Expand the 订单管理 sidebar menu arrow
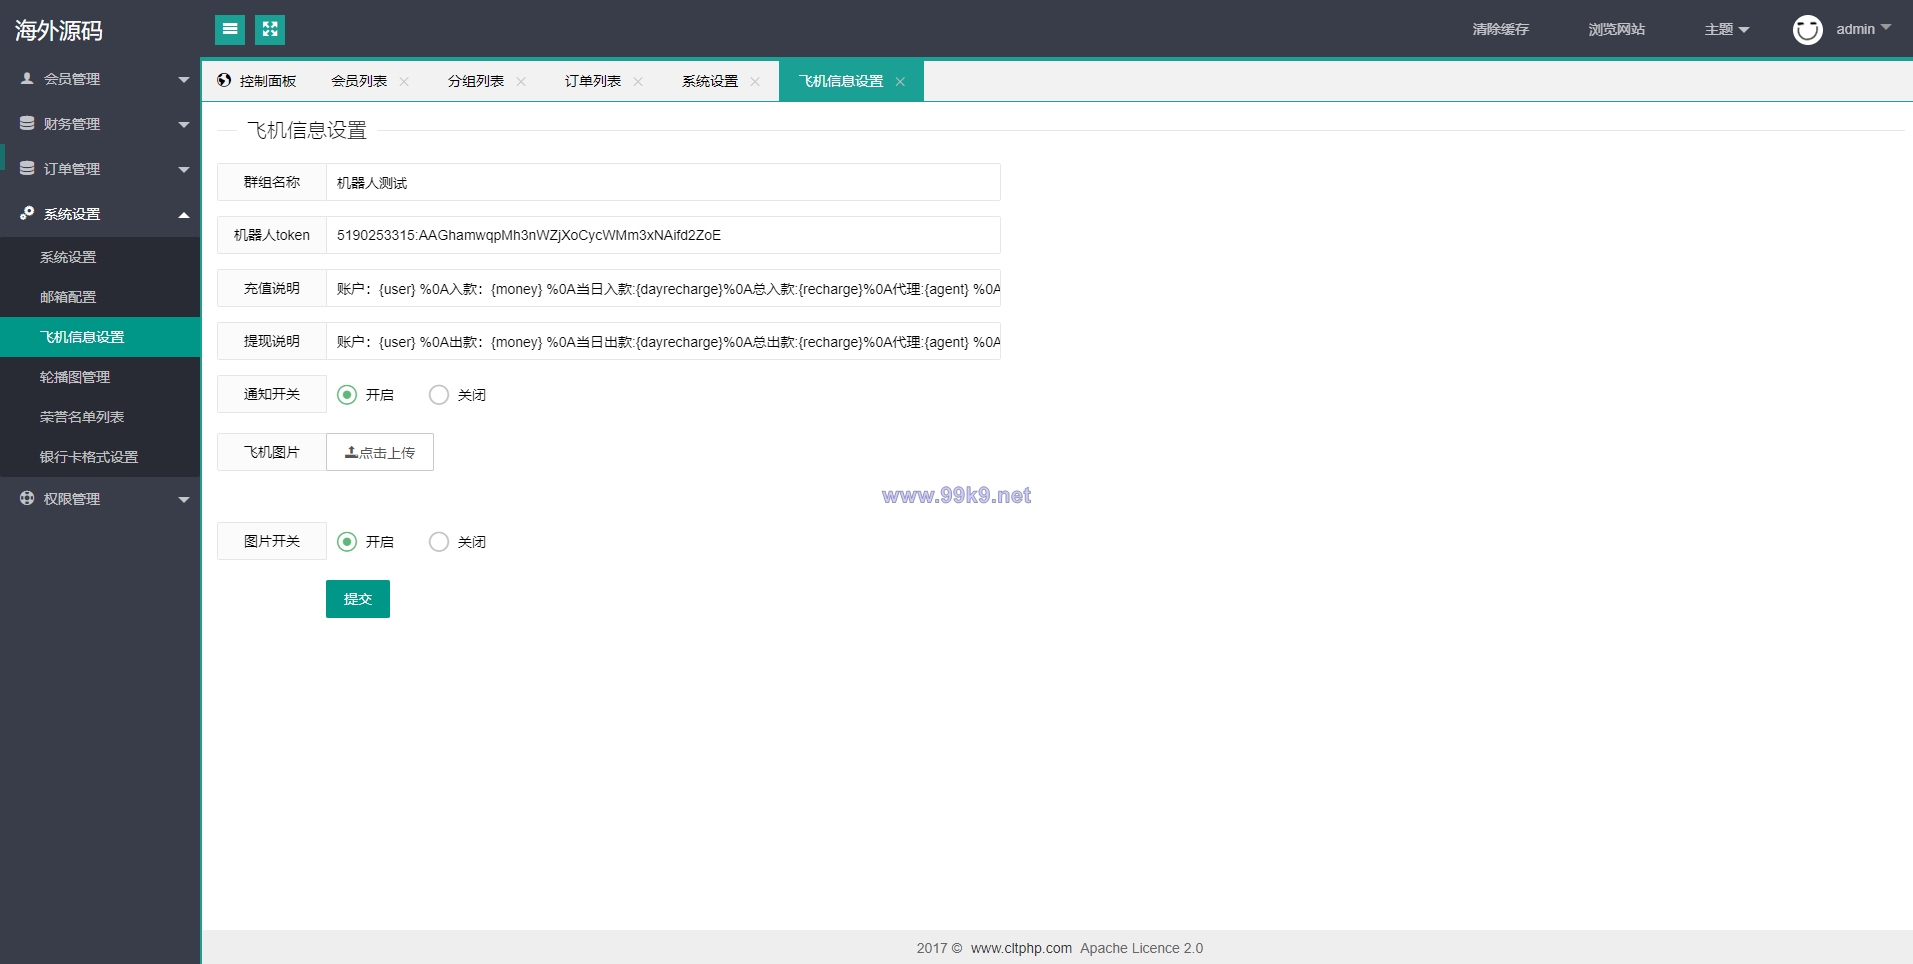Viewport: 1913px width, 964px height. 184,170
